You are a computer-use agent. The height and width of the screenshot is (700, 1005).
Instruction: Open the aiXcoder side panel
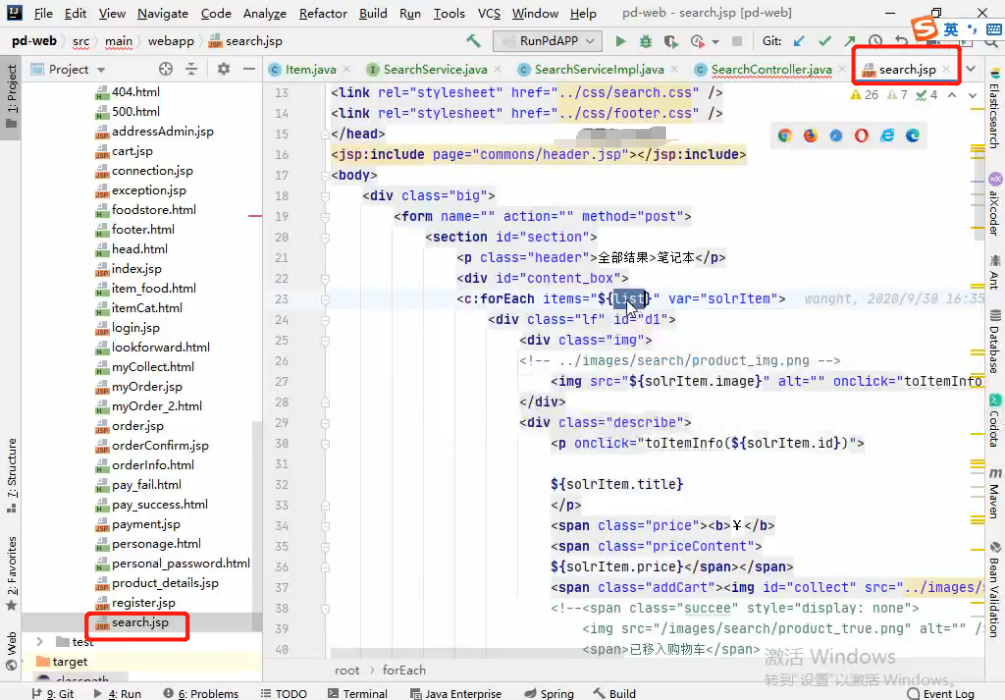[x=995, y=204]
